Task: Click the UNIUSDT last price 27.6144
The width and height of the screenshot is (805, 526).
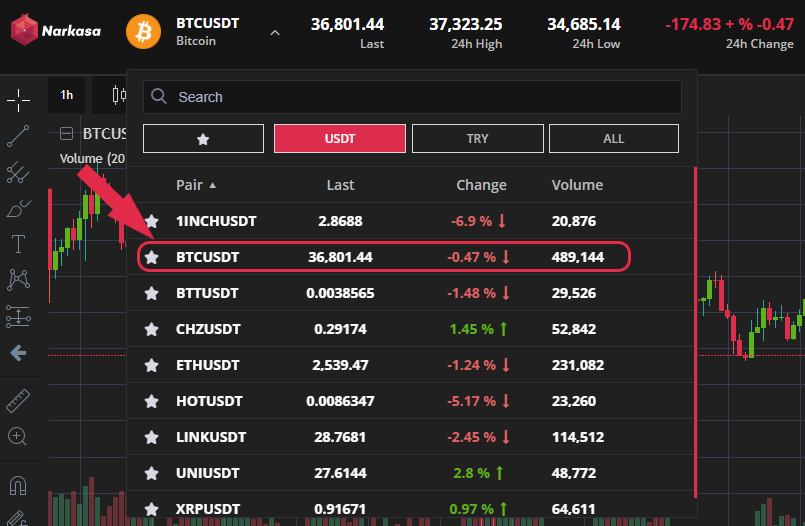Action: pos(340,473)
